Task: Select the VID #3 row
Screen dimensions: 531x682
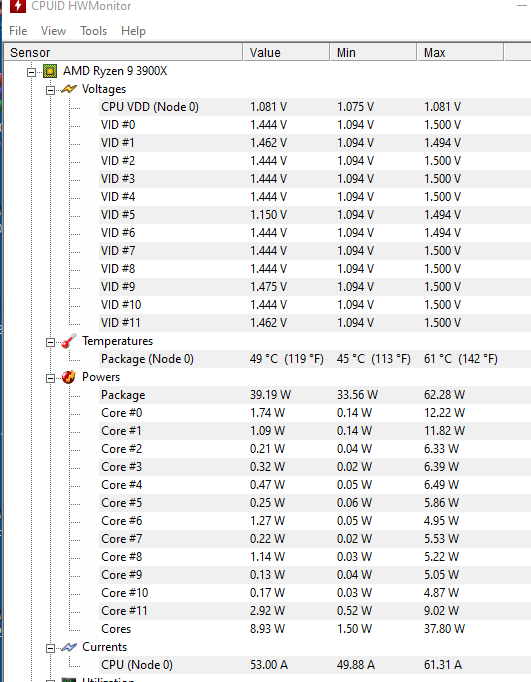Action: click(x=315, y=179)
